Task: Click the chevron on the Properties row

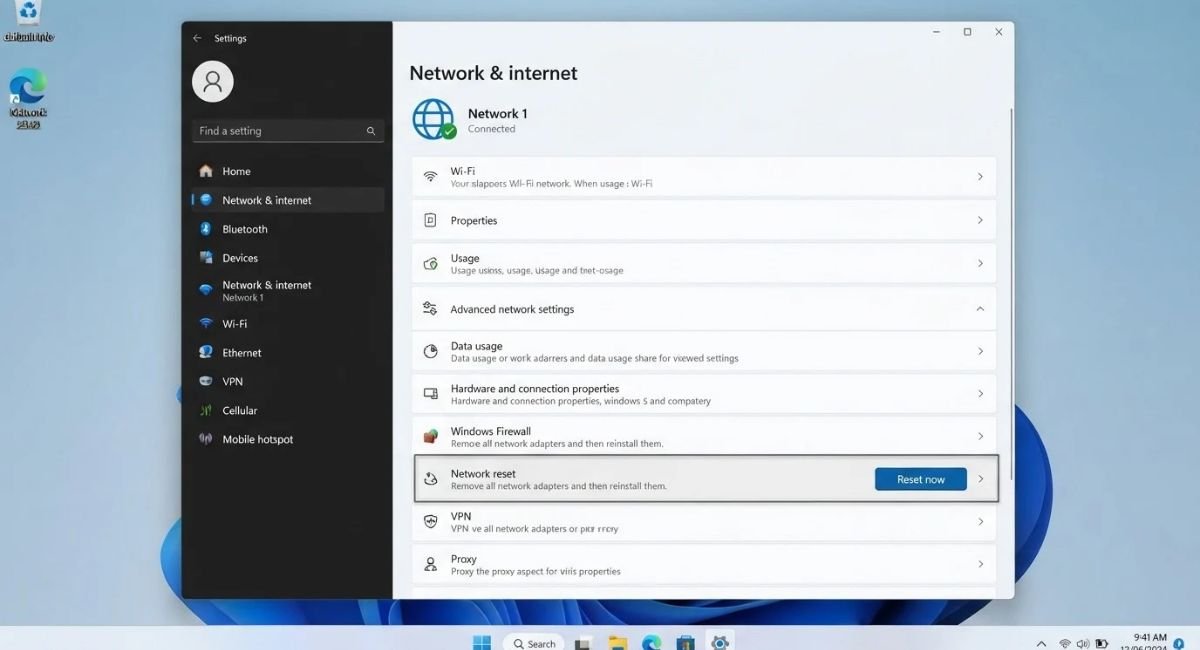Action: 980,220
